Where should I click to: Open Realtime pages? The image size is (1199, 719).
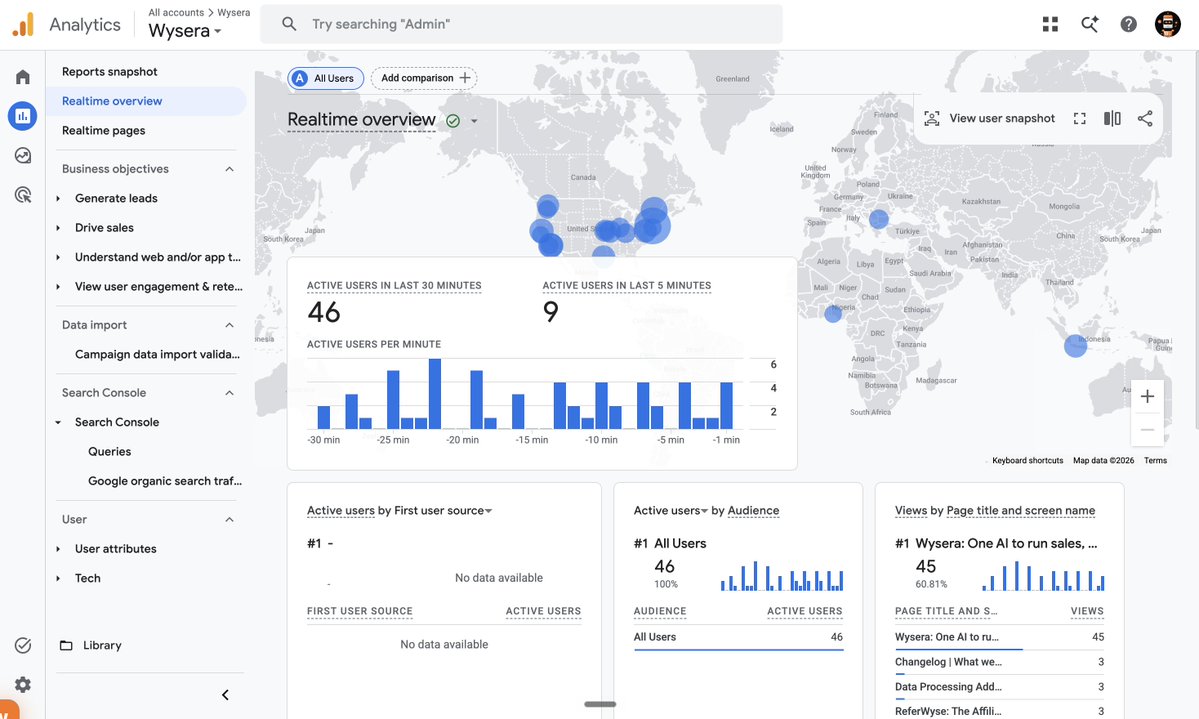(x=103, y=130)
